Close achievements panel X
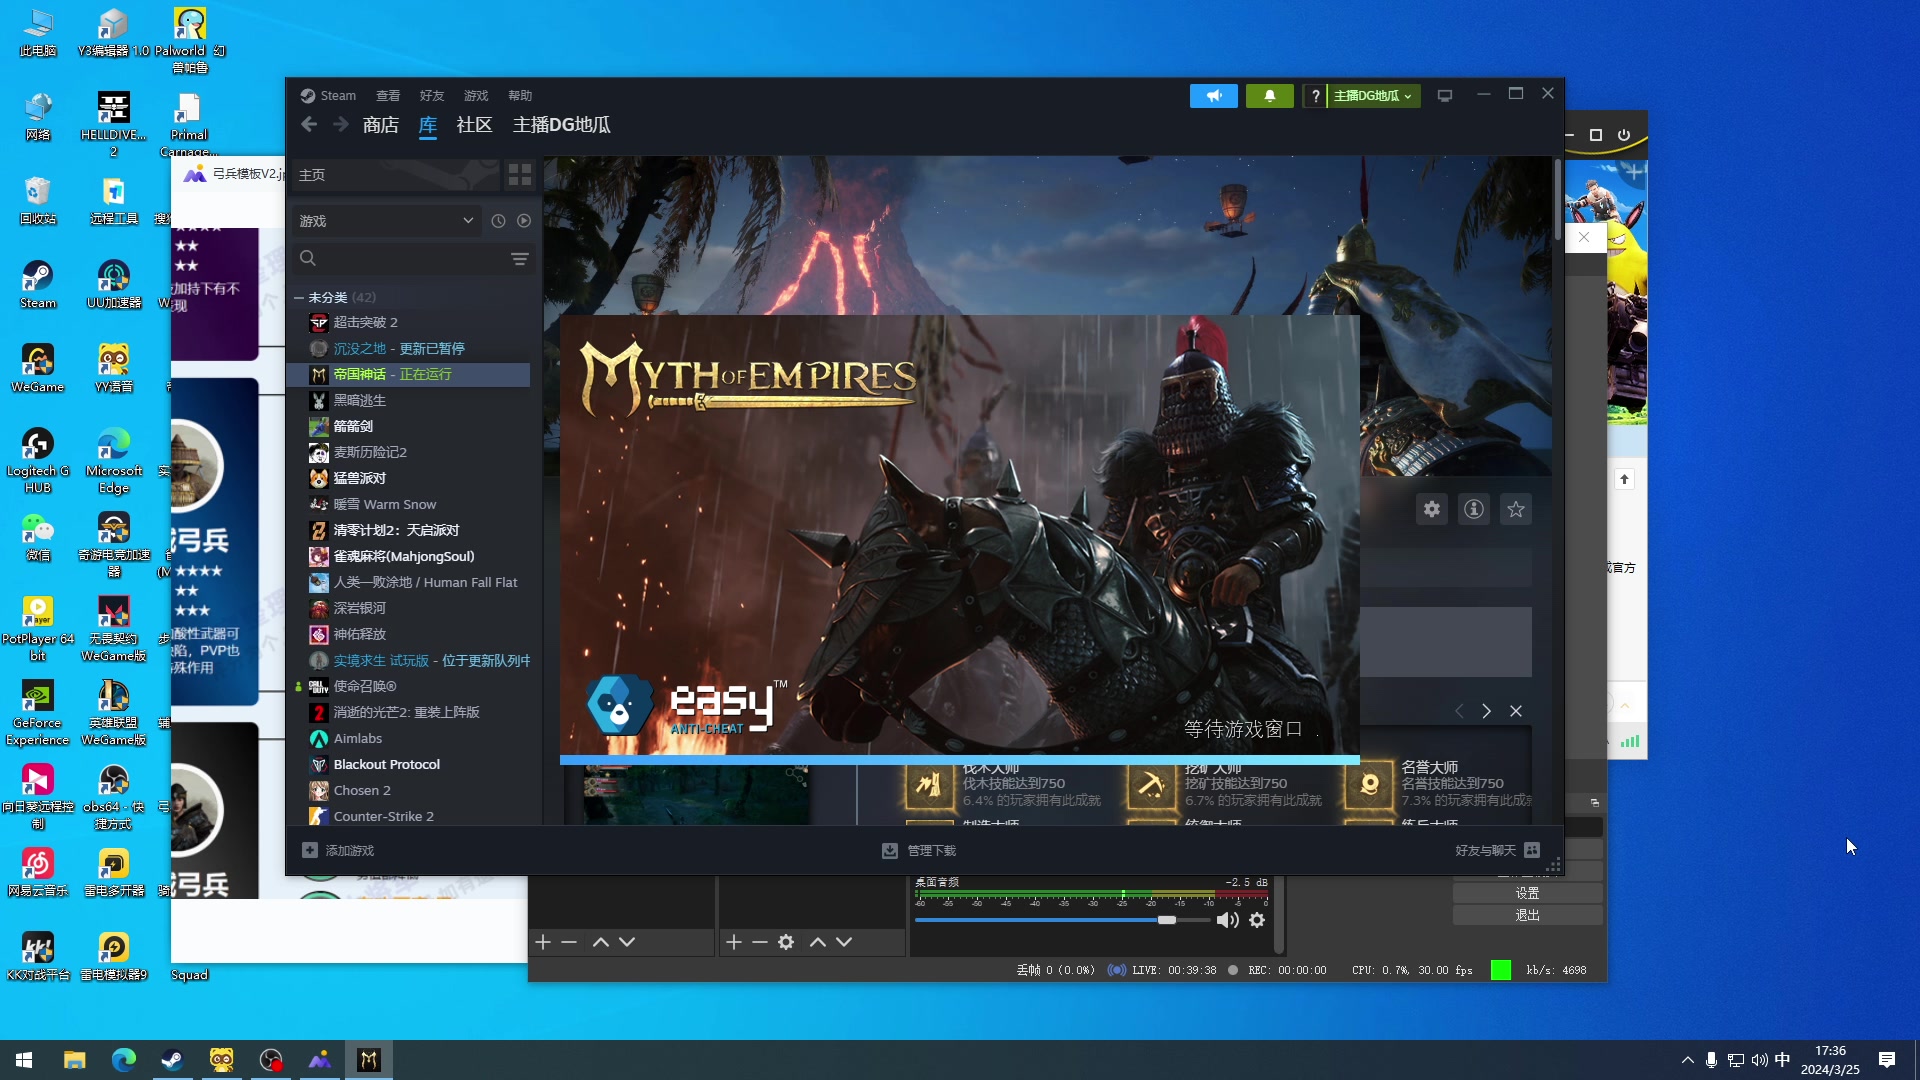Screen dimensions: 1920x1080 coord(1516,711)
